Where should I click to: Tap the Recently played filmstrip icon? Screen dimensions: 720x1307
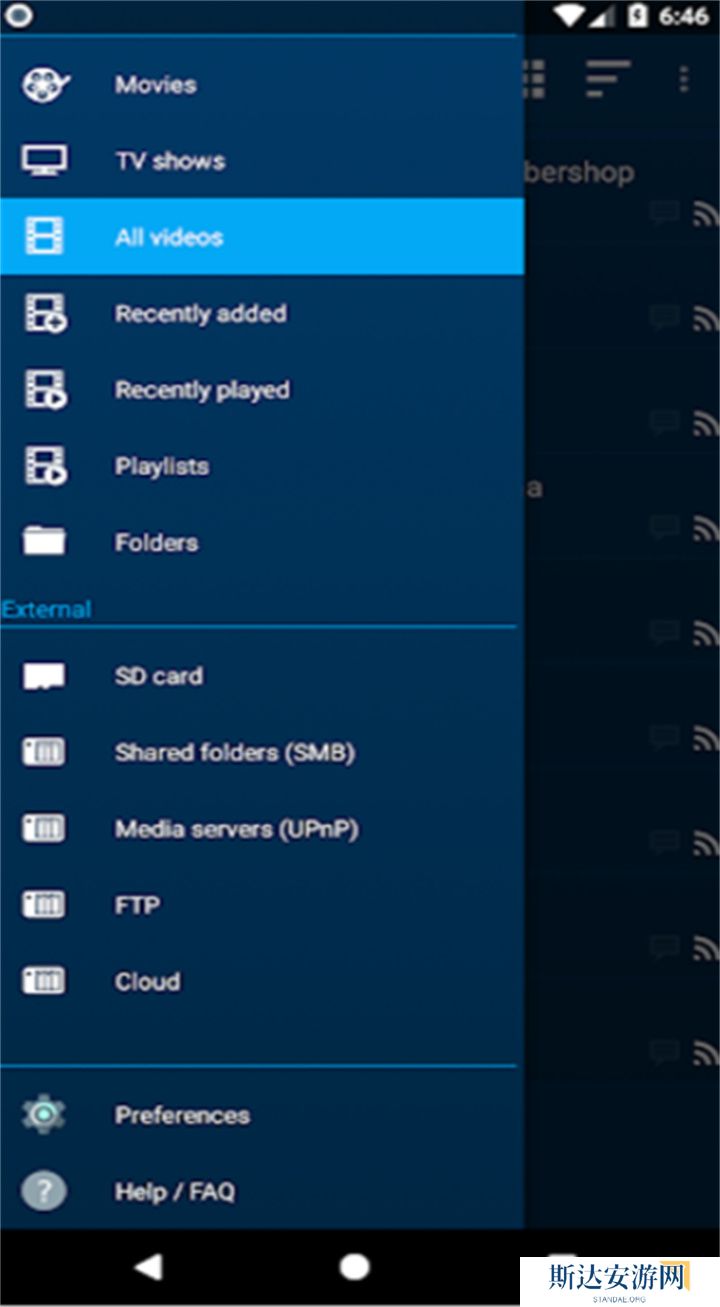click(45, 390)
